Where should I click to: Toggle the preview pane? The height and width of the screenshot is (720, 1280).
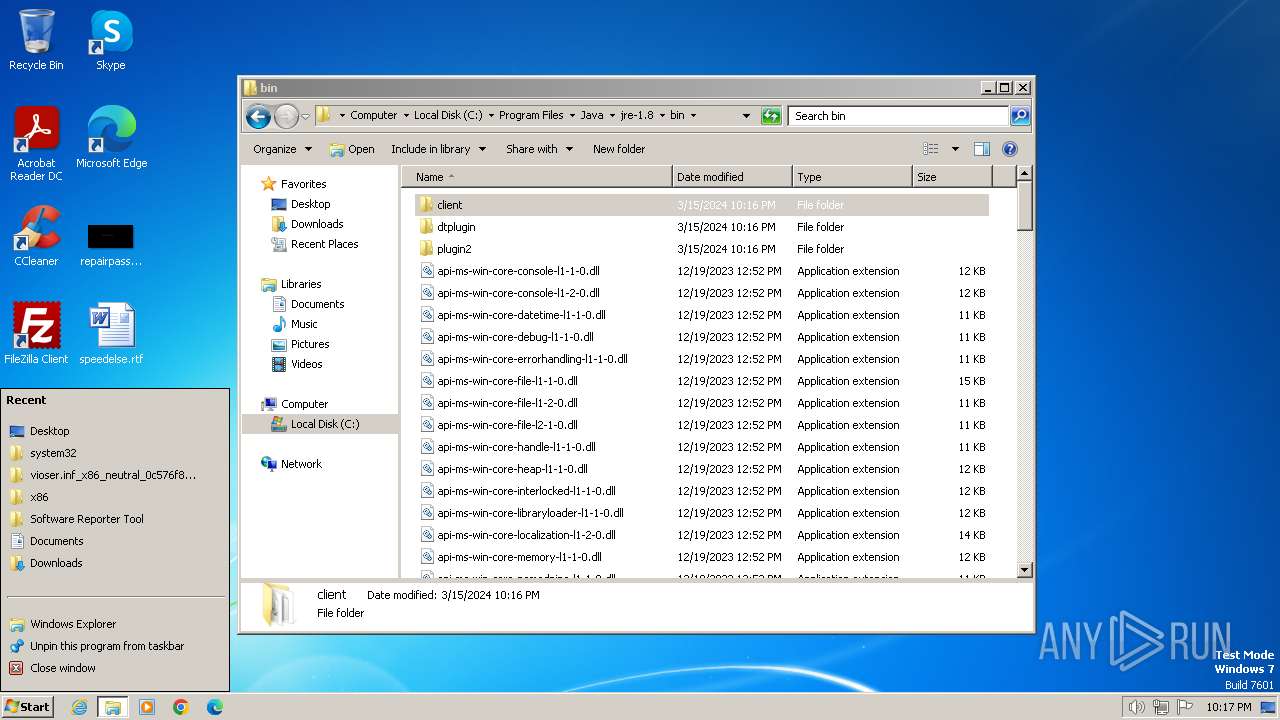[x=982, y=149]
